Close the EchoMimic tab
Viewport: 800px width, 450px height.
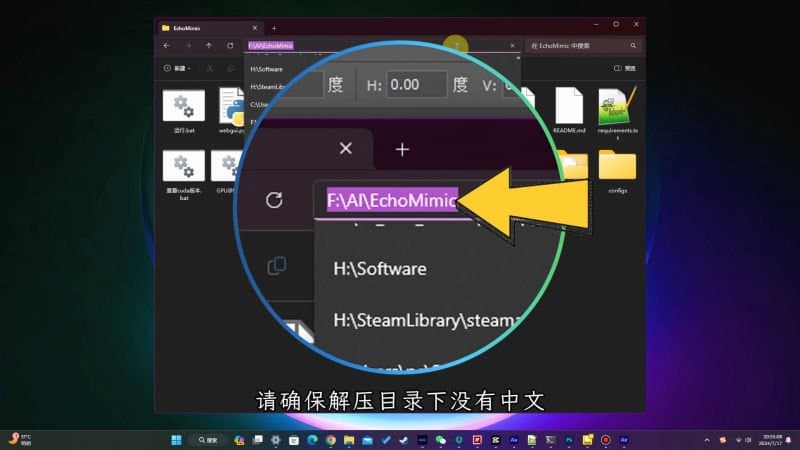pos(255,28)
